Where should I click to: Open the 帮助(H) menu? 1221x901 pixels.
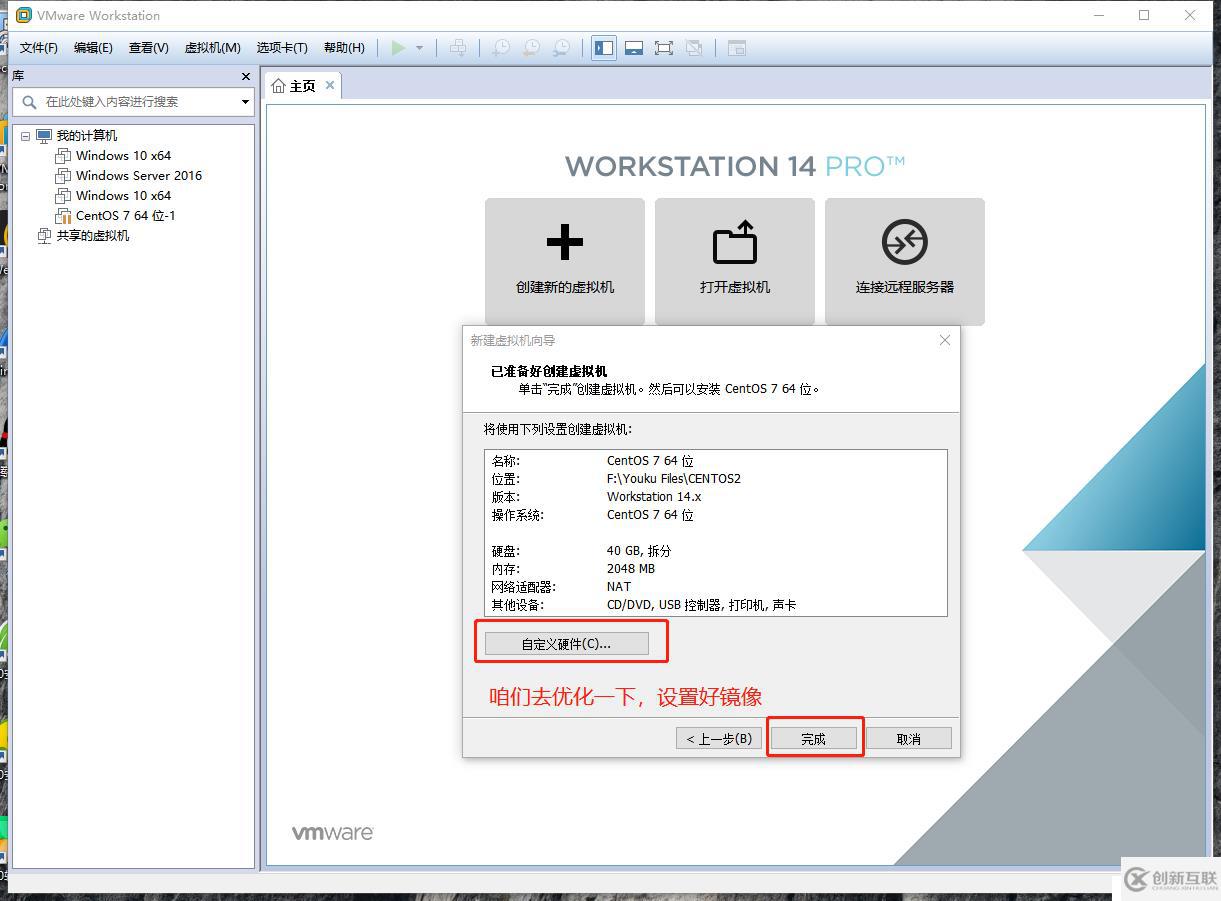click(x=344, y=48)
